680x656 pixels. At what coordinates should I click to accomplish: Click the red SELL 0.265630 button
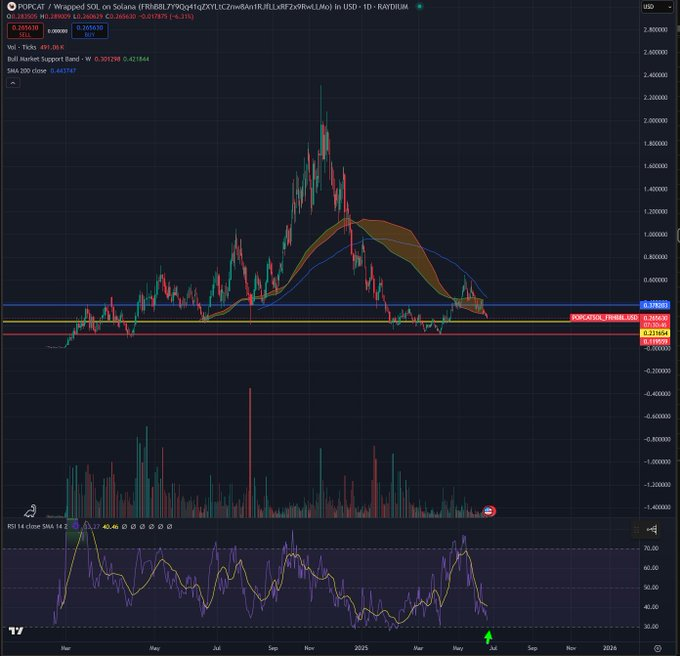[x=25, y=31]
